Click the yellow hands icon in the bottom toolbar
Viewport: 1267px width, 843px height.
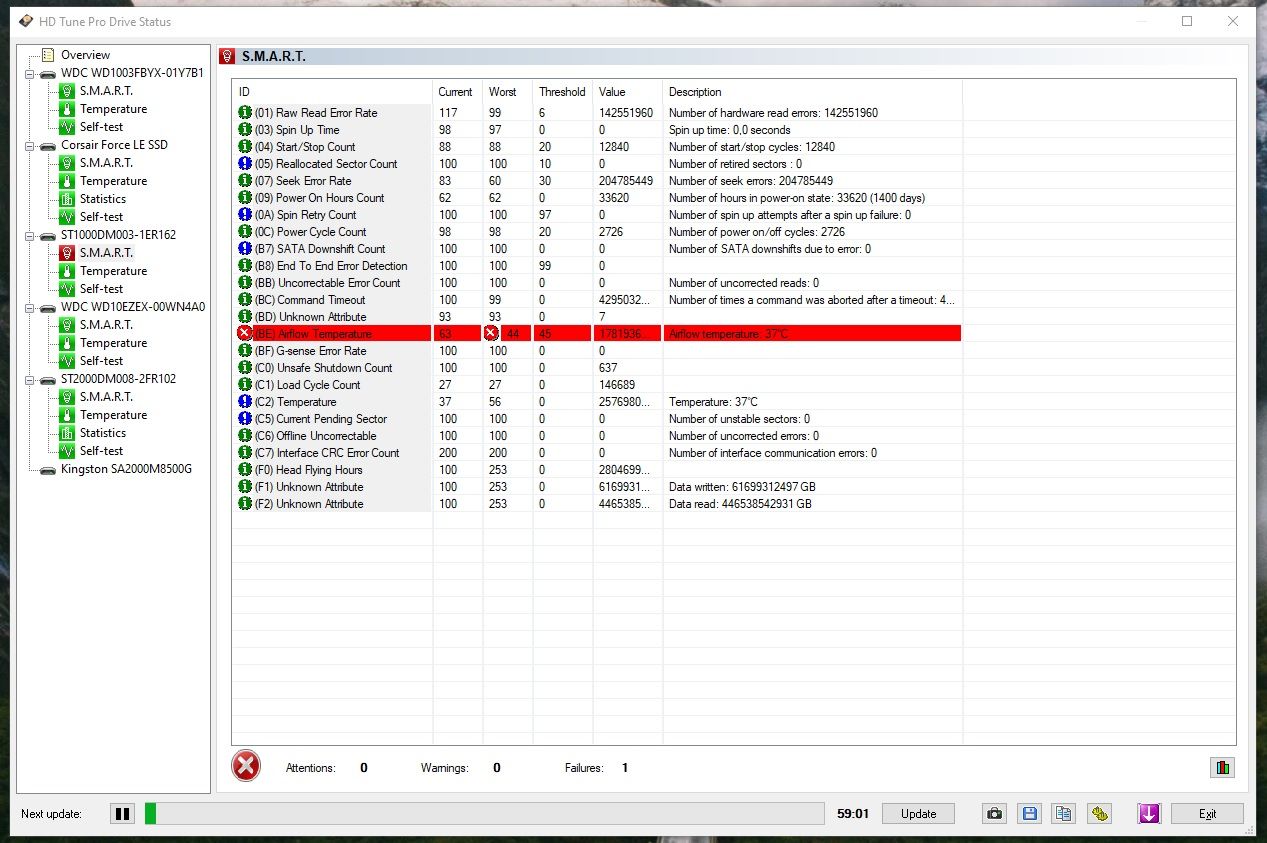pyautogui.click(x=1099, y=813)
